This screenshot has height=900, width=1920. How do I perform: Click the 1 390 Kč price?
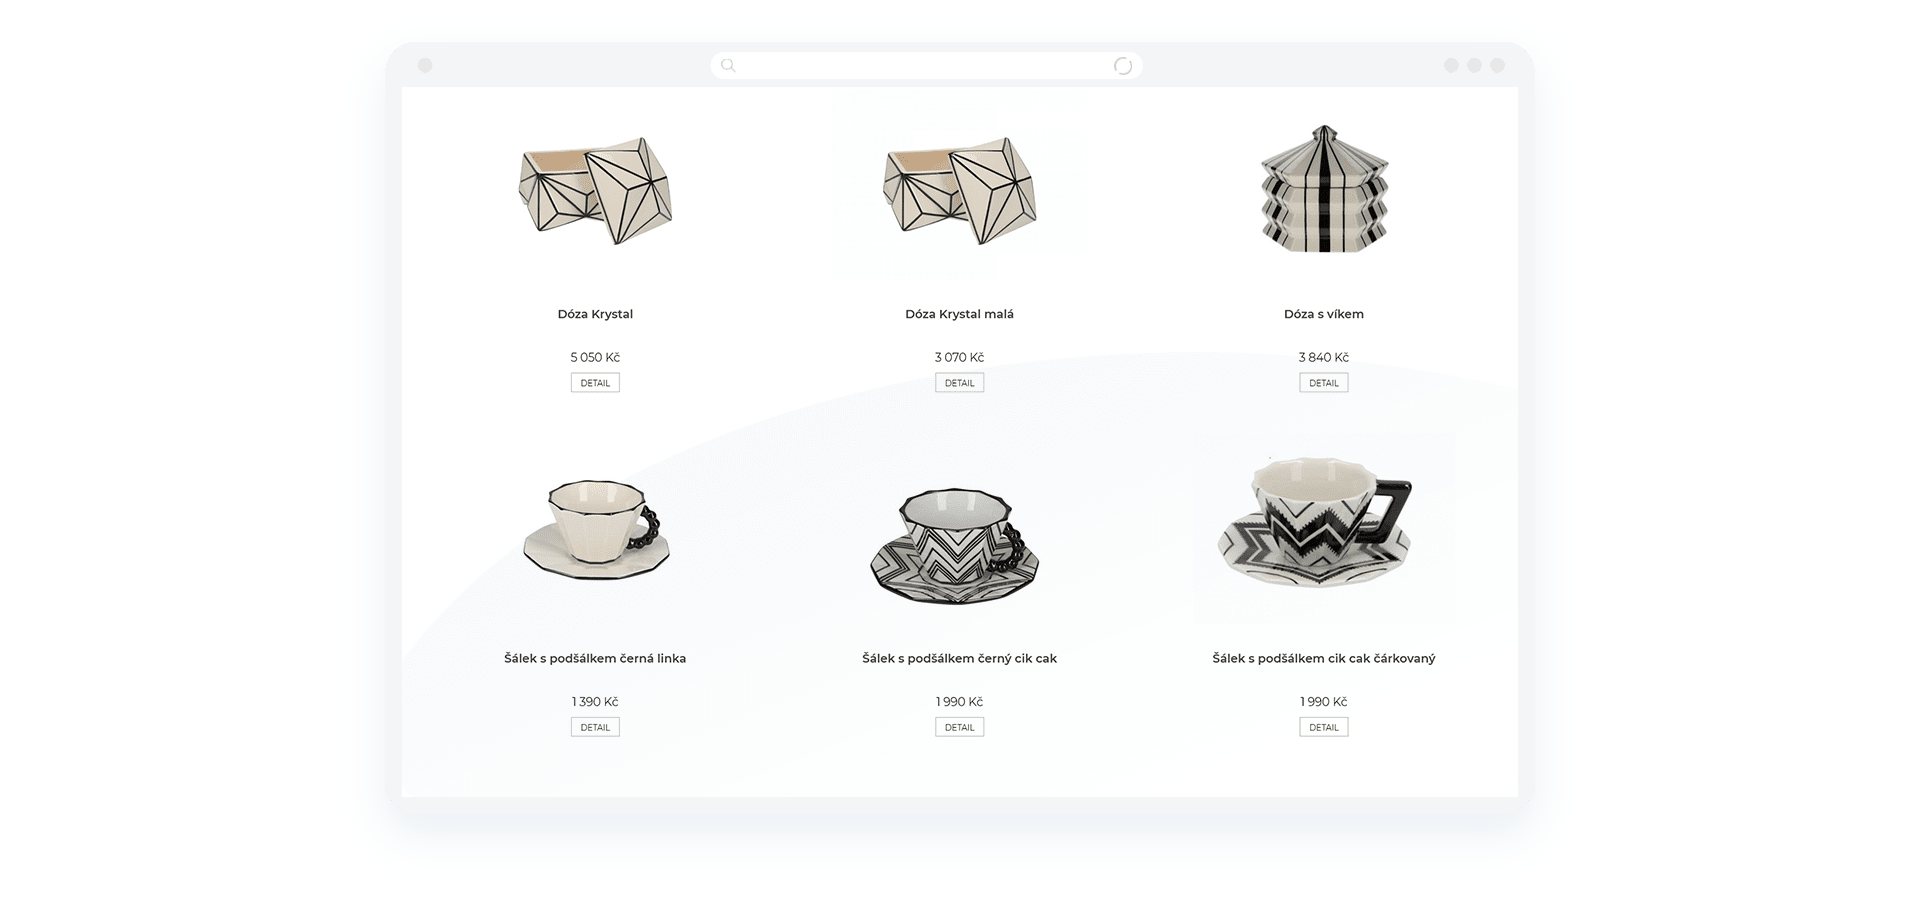595,702
